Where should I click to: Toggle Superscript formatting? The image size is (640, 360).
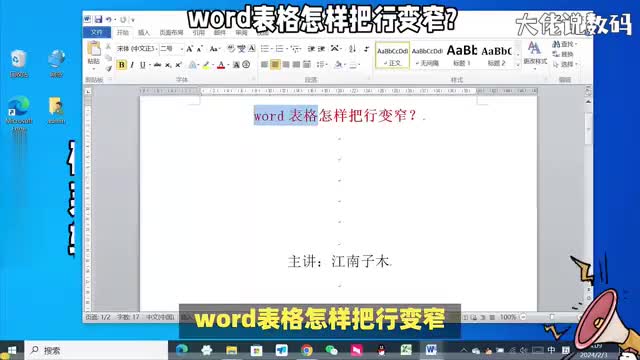178,65
